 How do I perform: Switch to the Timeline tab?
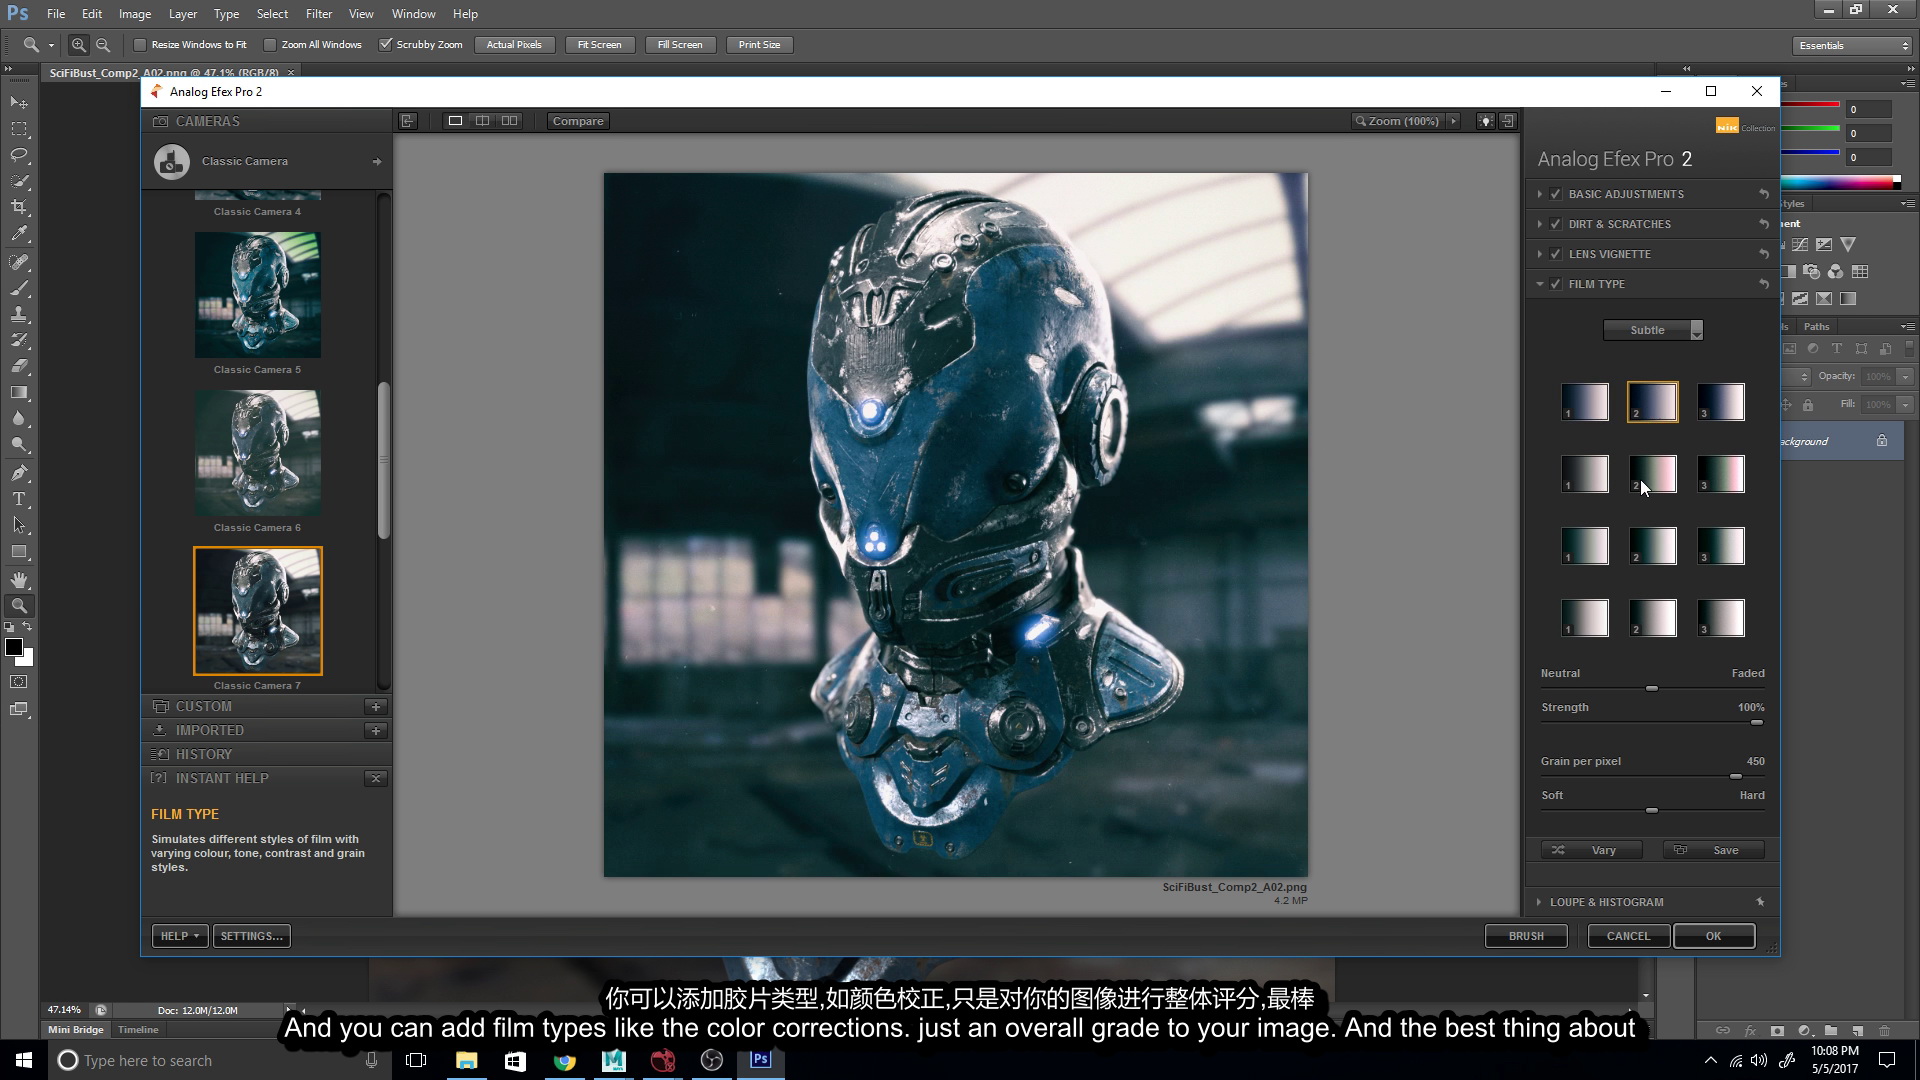138,1029
